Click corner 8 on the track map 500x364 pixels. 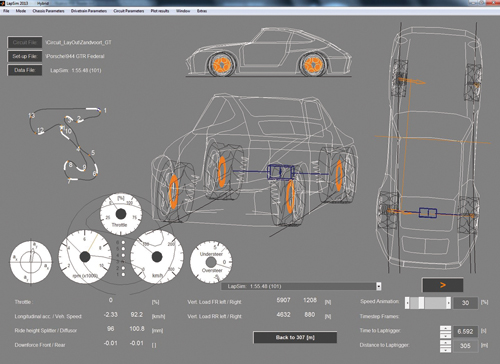(71, 164)
